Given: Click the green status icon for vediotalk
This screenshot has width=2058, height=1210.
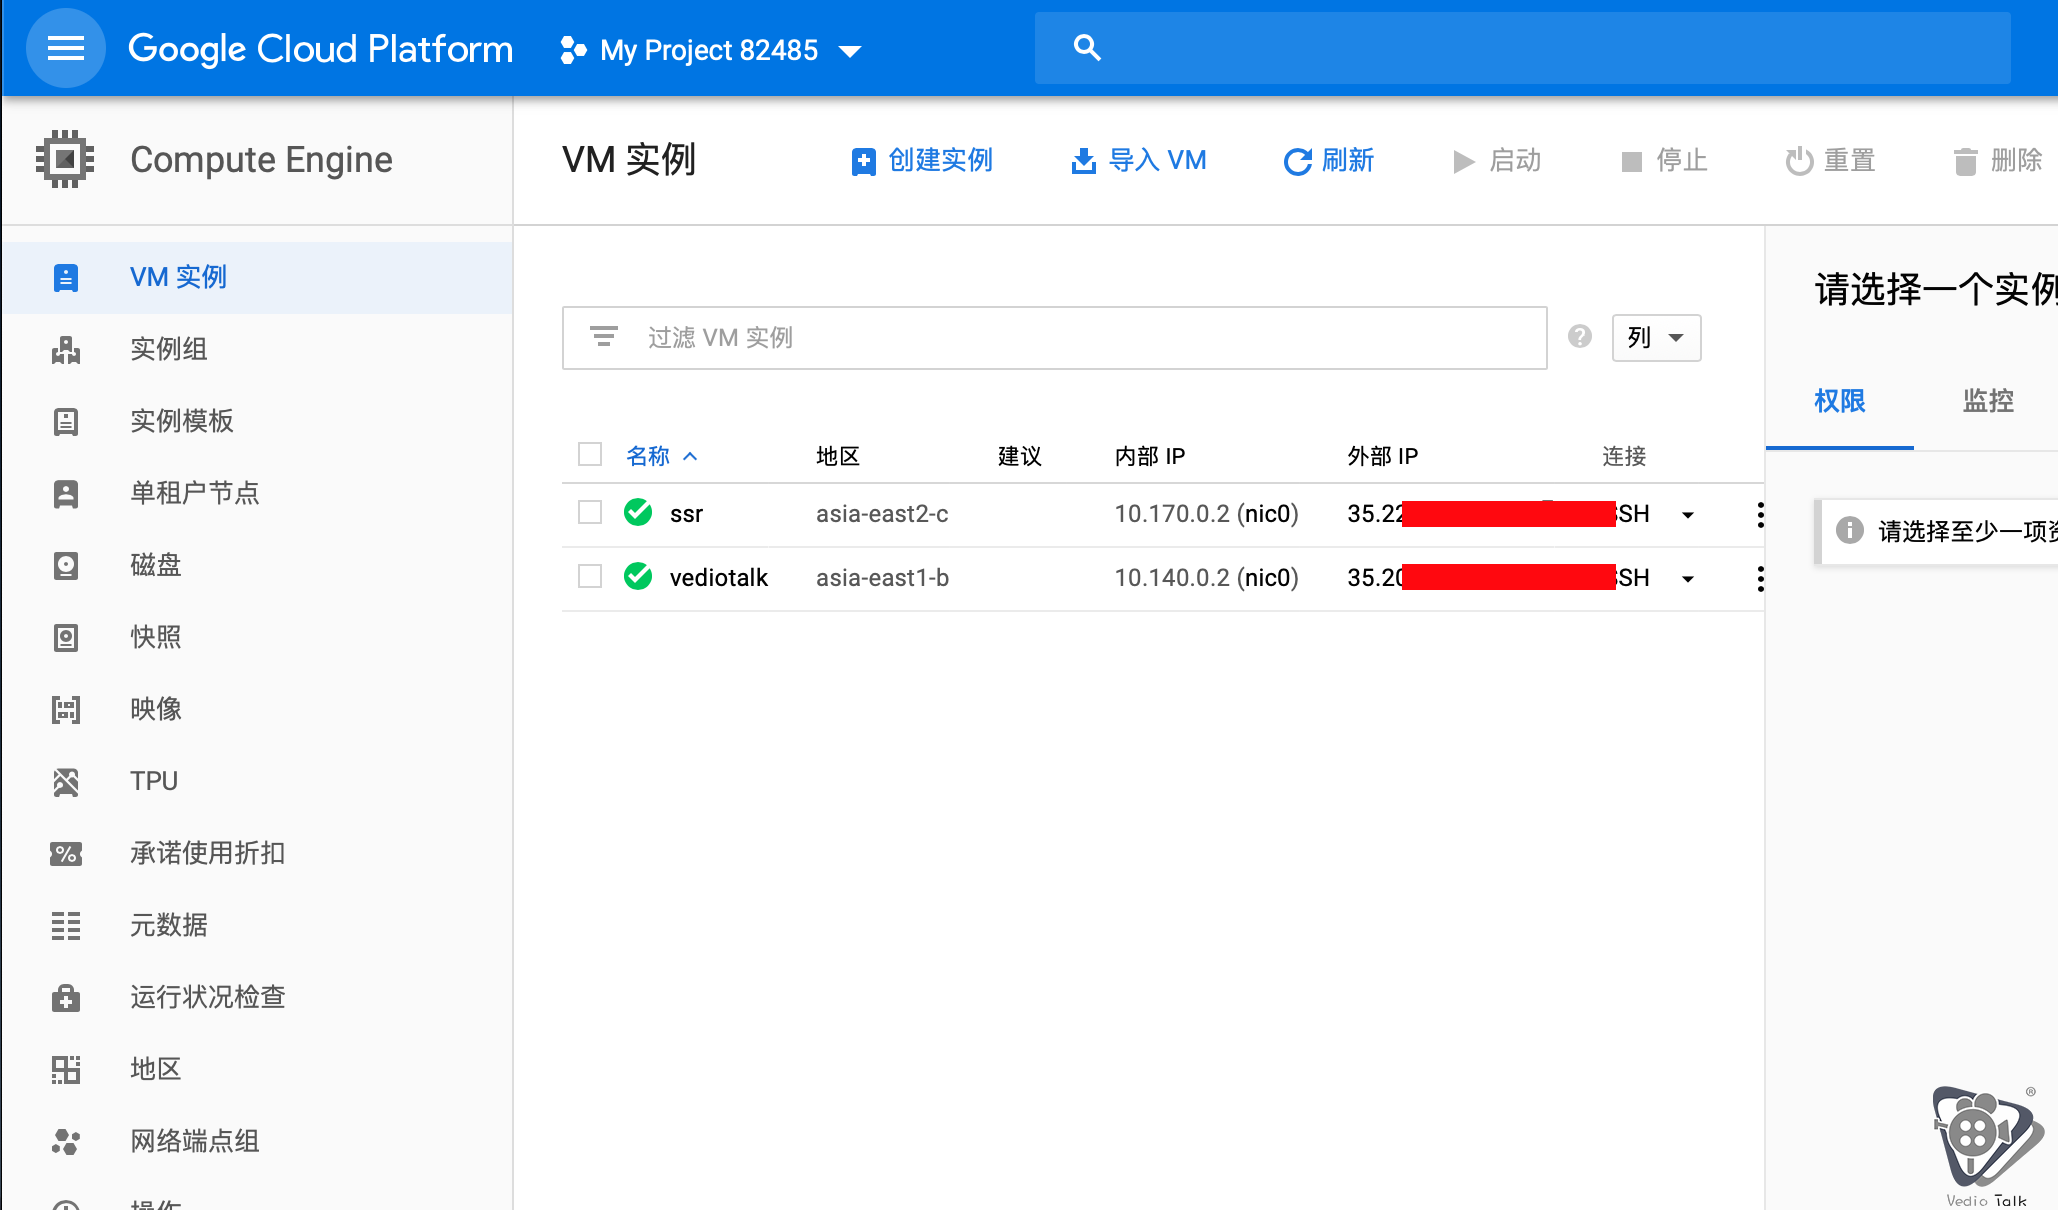Looking at the screenshot, I should [x=638, y=576].
